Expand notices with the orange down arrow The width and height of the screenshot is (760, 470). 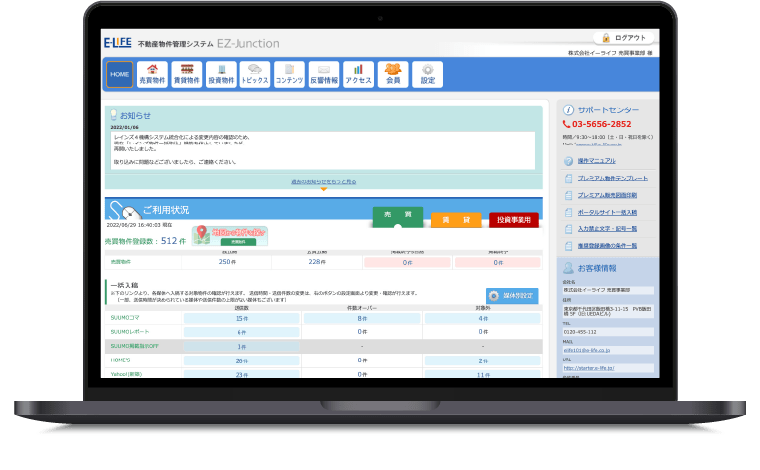(x=324, y=189)
